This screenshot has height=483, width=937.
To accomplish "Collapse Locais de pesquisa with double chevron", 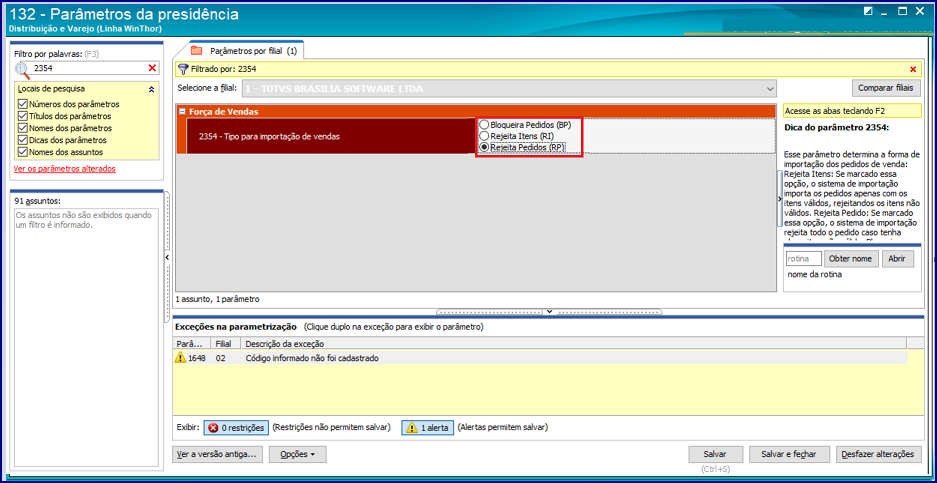I will pos(151,89).
